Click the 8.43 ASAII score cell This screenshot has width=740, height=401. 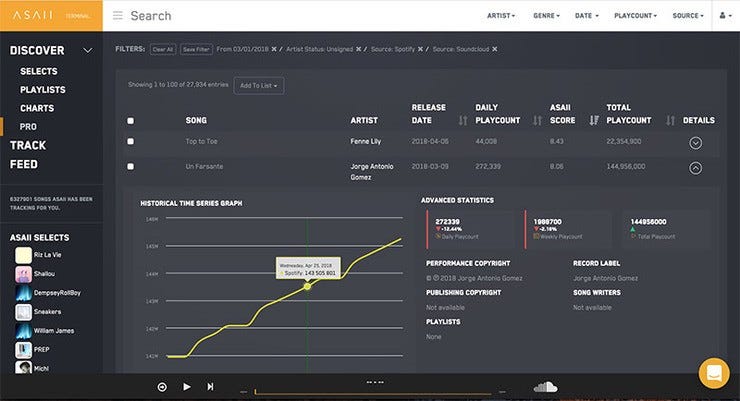coord(556,141)
